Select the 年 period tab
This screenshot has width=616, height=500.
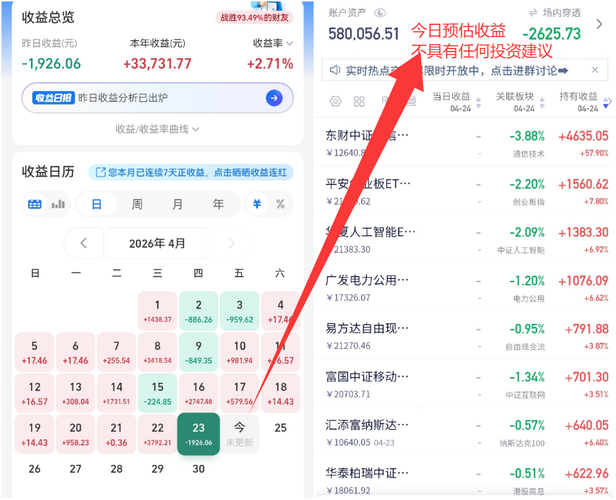click(218, 204)
